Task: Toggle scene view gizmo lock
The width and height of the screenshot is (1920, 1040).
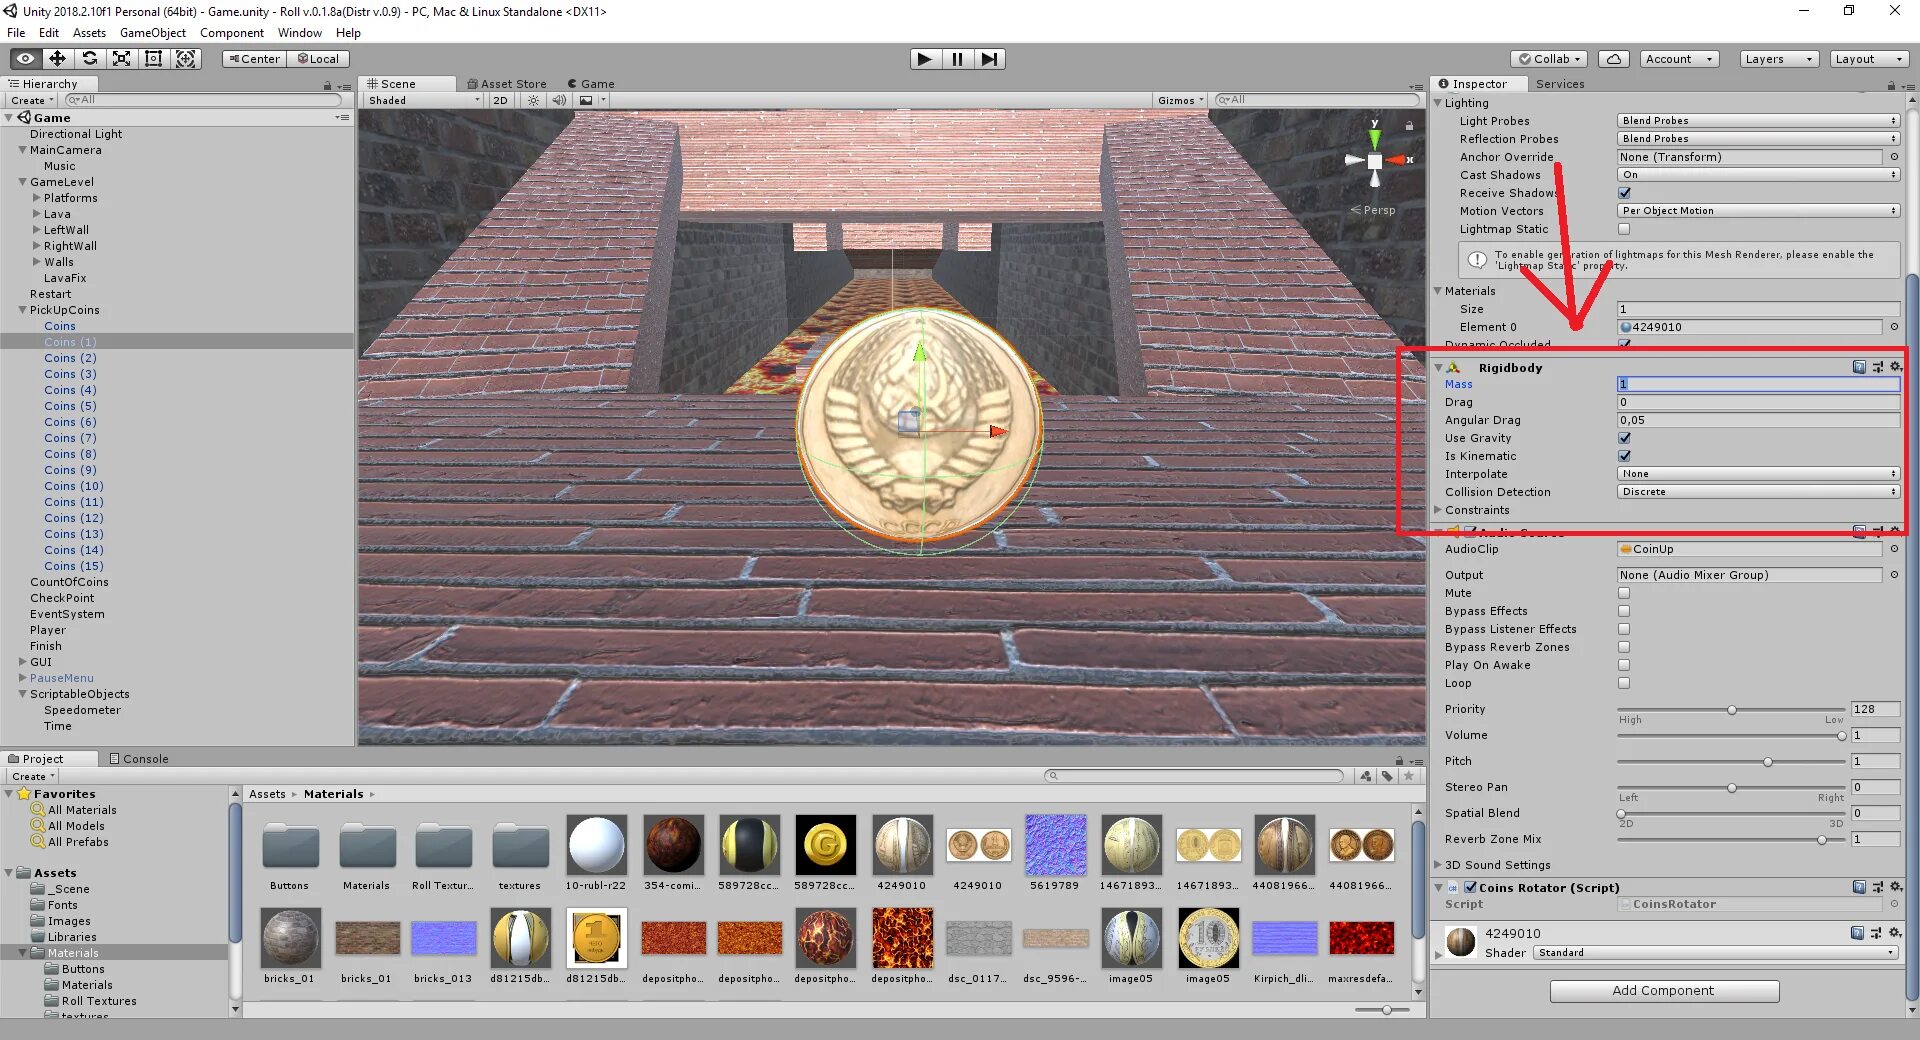Action: coord(1409,126)
